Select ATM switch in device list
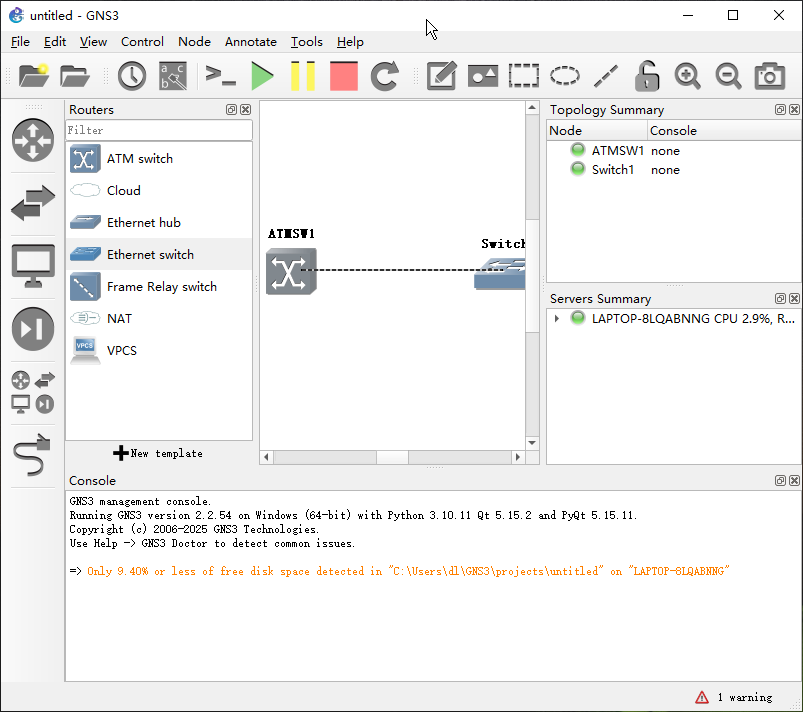This screenshot has height=712, width=803. pyautogui.click(x=159, y=159)
